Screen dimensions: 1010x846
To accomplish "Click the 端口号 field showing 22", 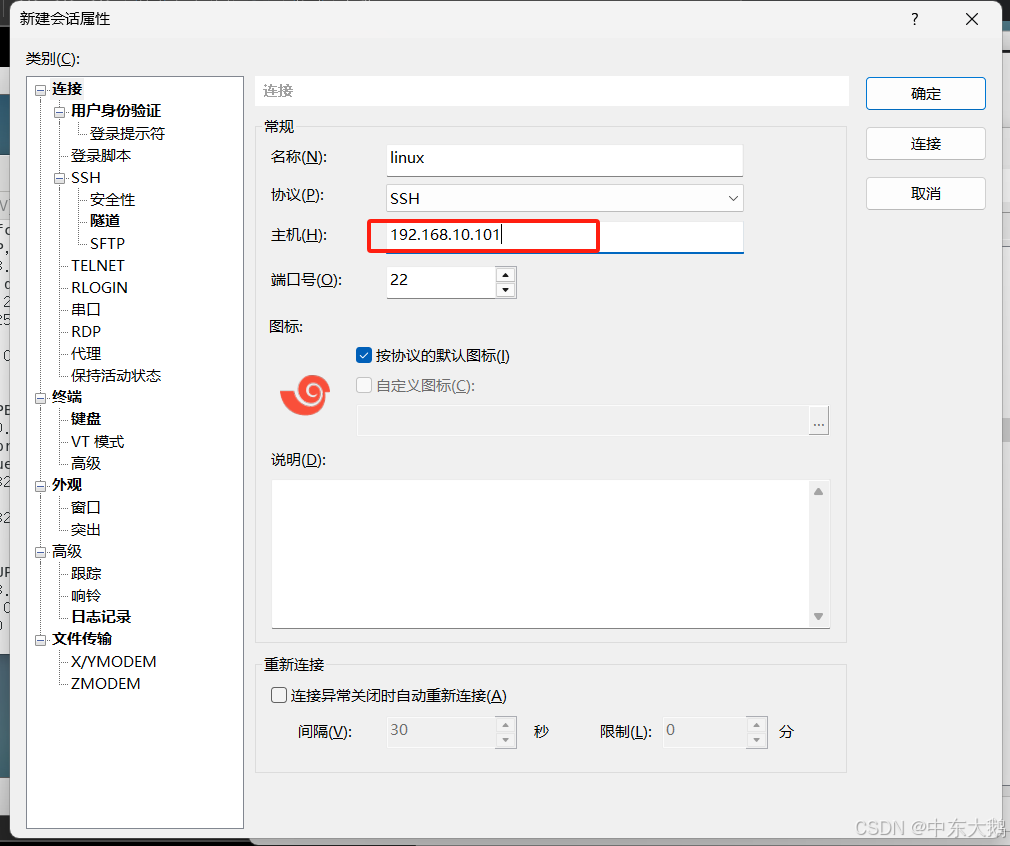I will click(441, 282).
